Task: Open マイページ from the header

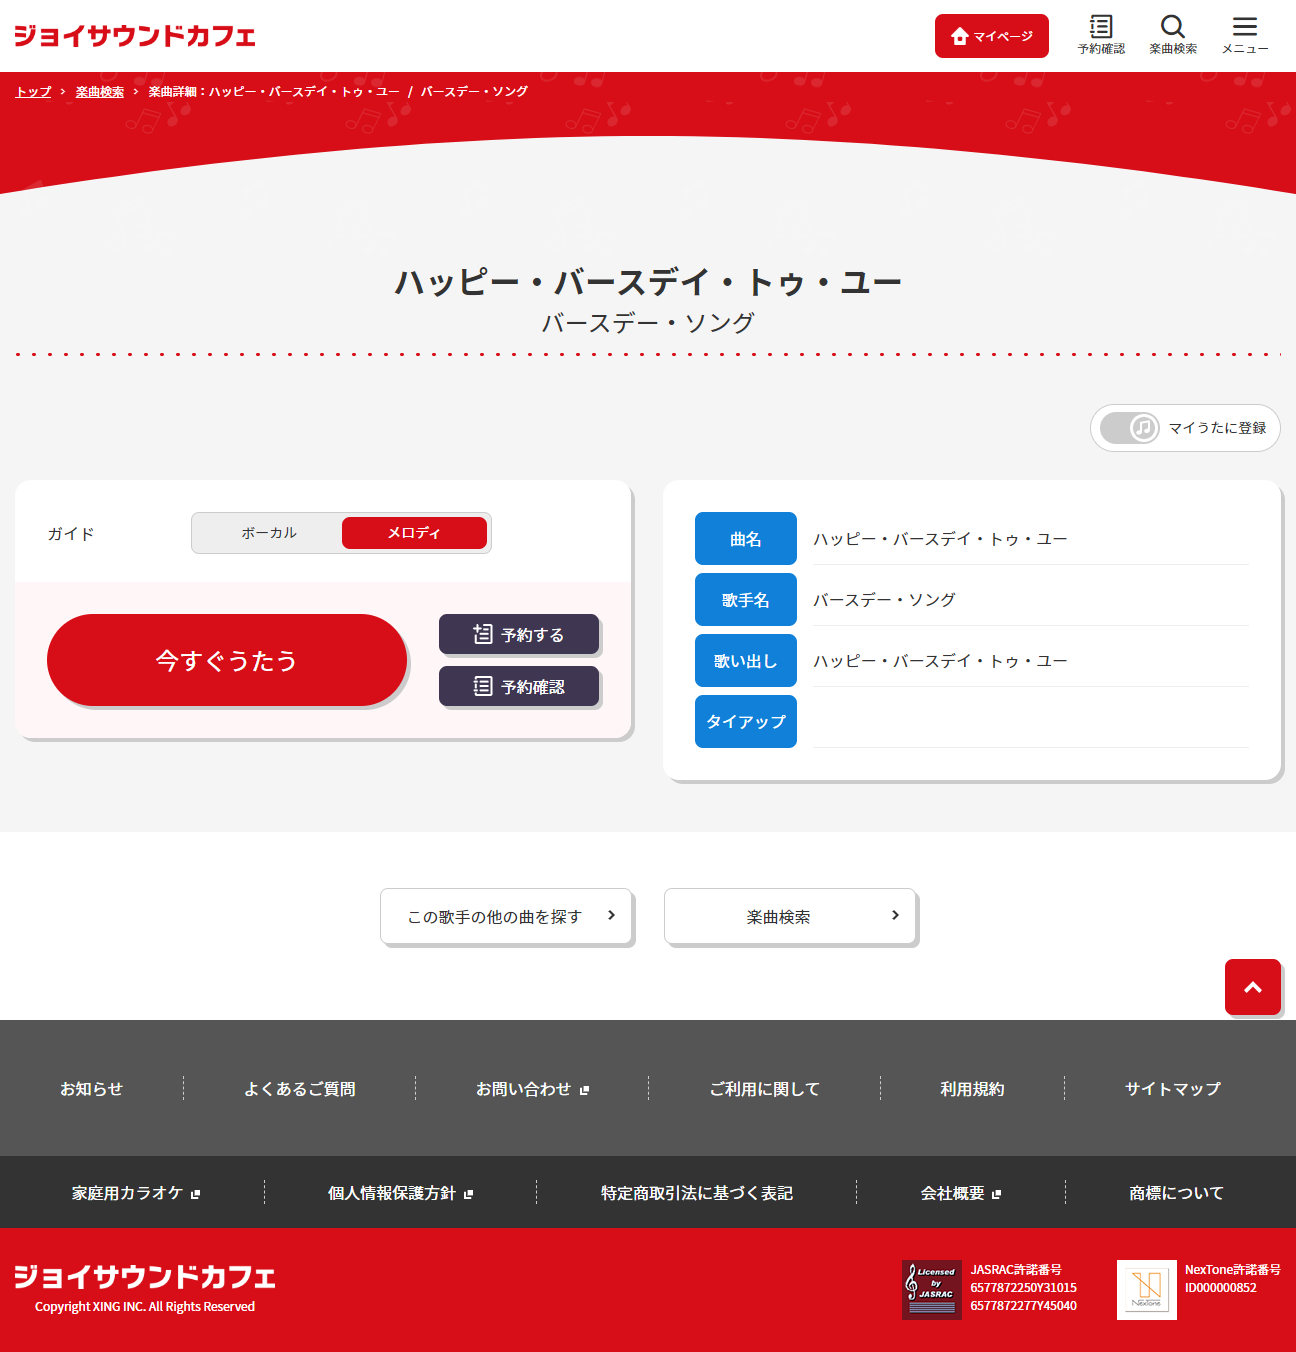Action: click(x=992, y=36)
